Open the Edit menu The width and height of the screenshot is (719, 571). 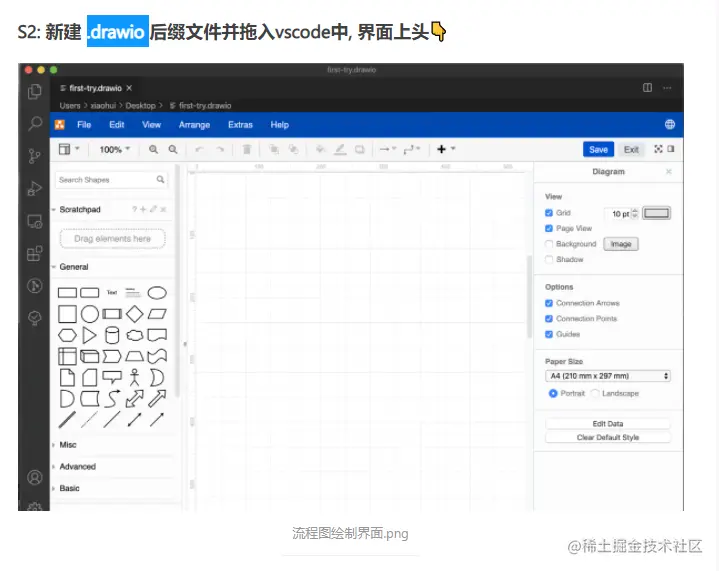pos(116,125)
